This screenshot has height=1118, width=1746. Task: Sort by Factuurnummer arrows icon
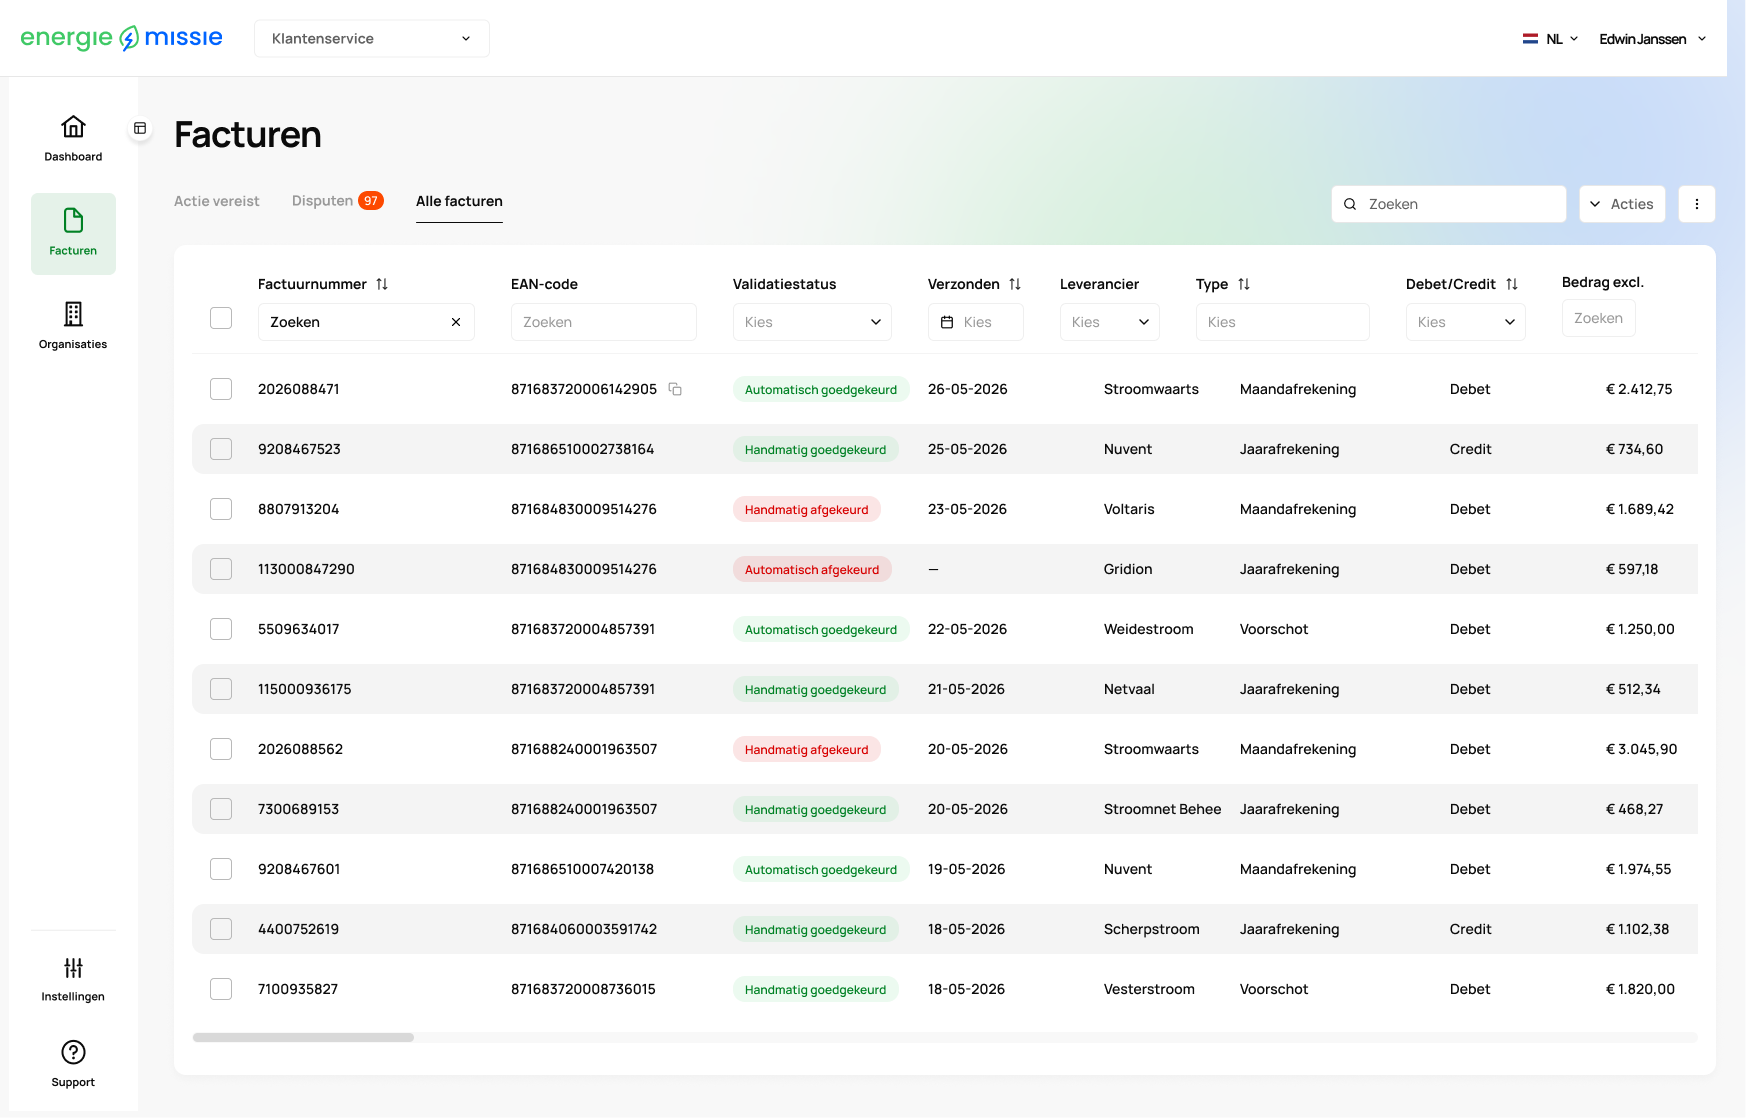pos(382,284)
